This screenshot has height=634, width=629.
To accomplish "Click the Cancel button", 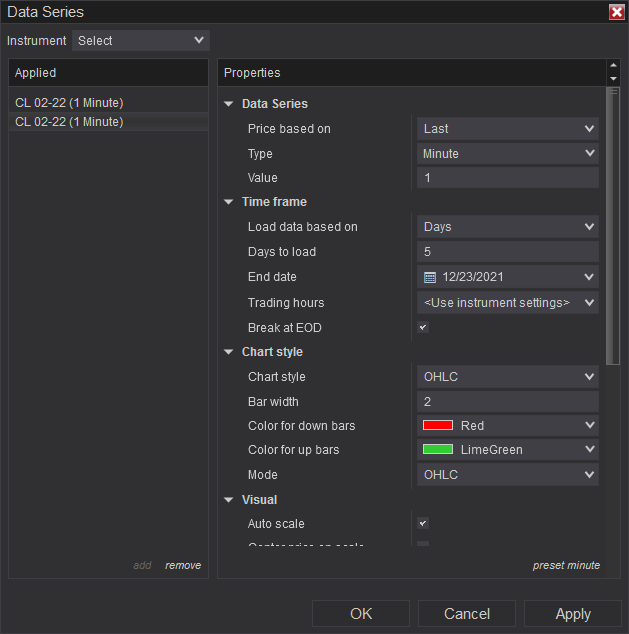I will pyautogui.click(x=467, y=614).
